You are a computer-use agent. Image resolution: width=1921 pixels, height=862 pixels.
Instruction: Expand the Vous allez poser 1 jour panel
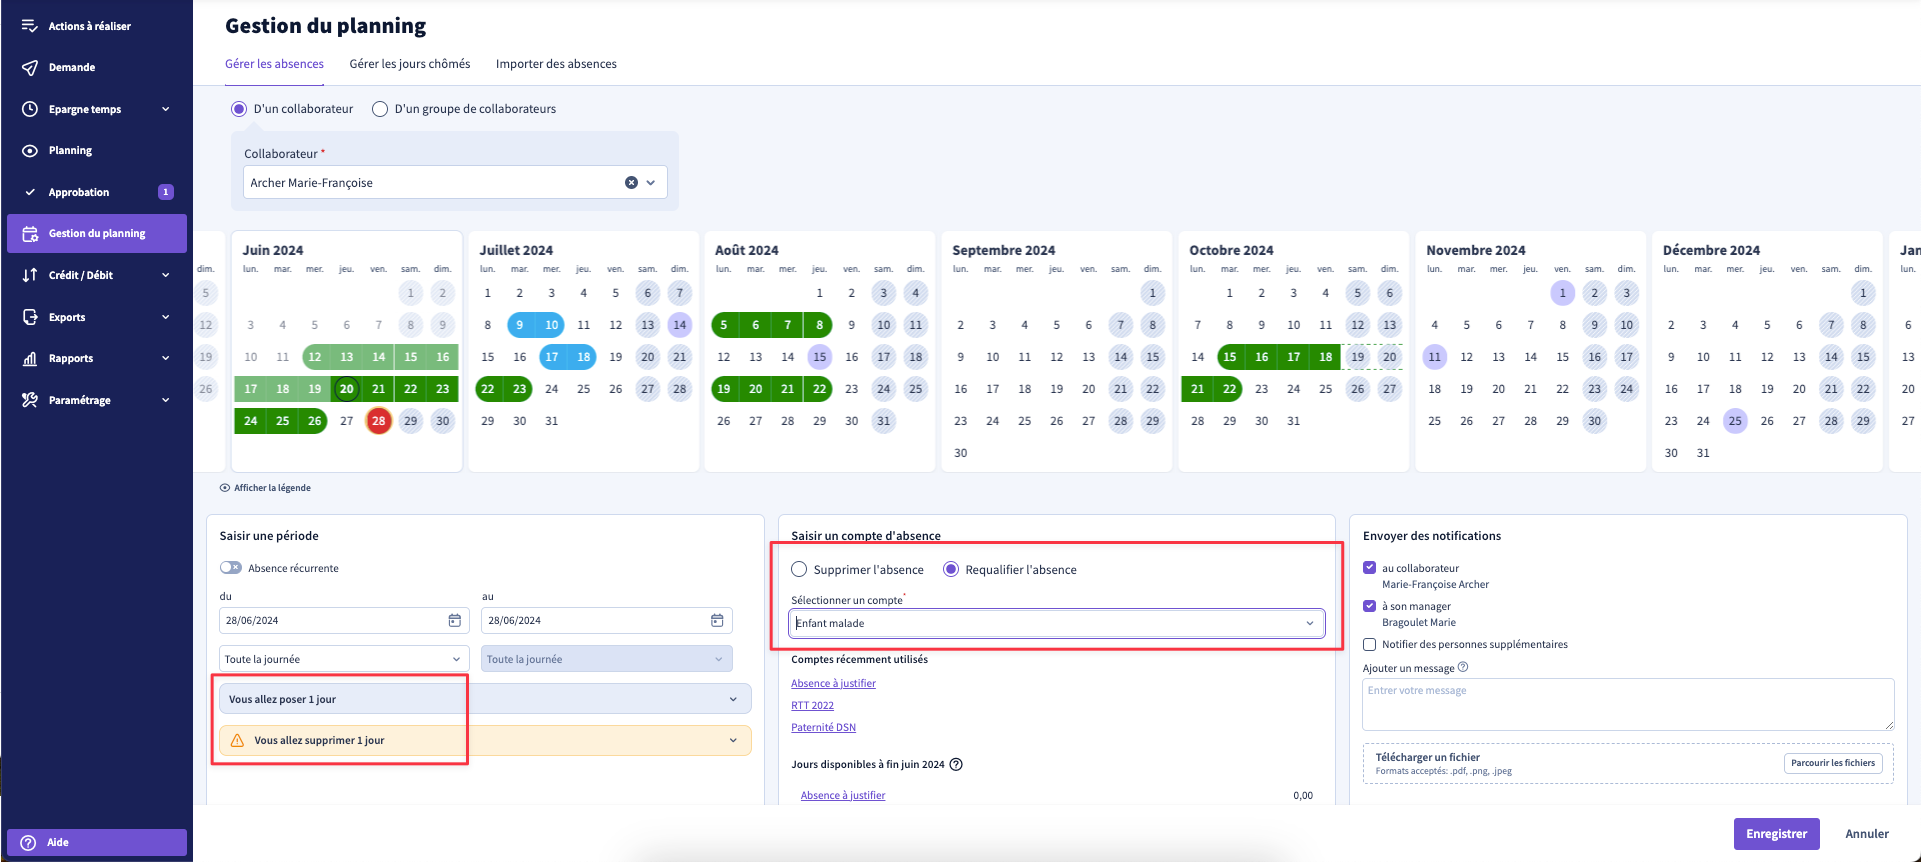[485, 699]
